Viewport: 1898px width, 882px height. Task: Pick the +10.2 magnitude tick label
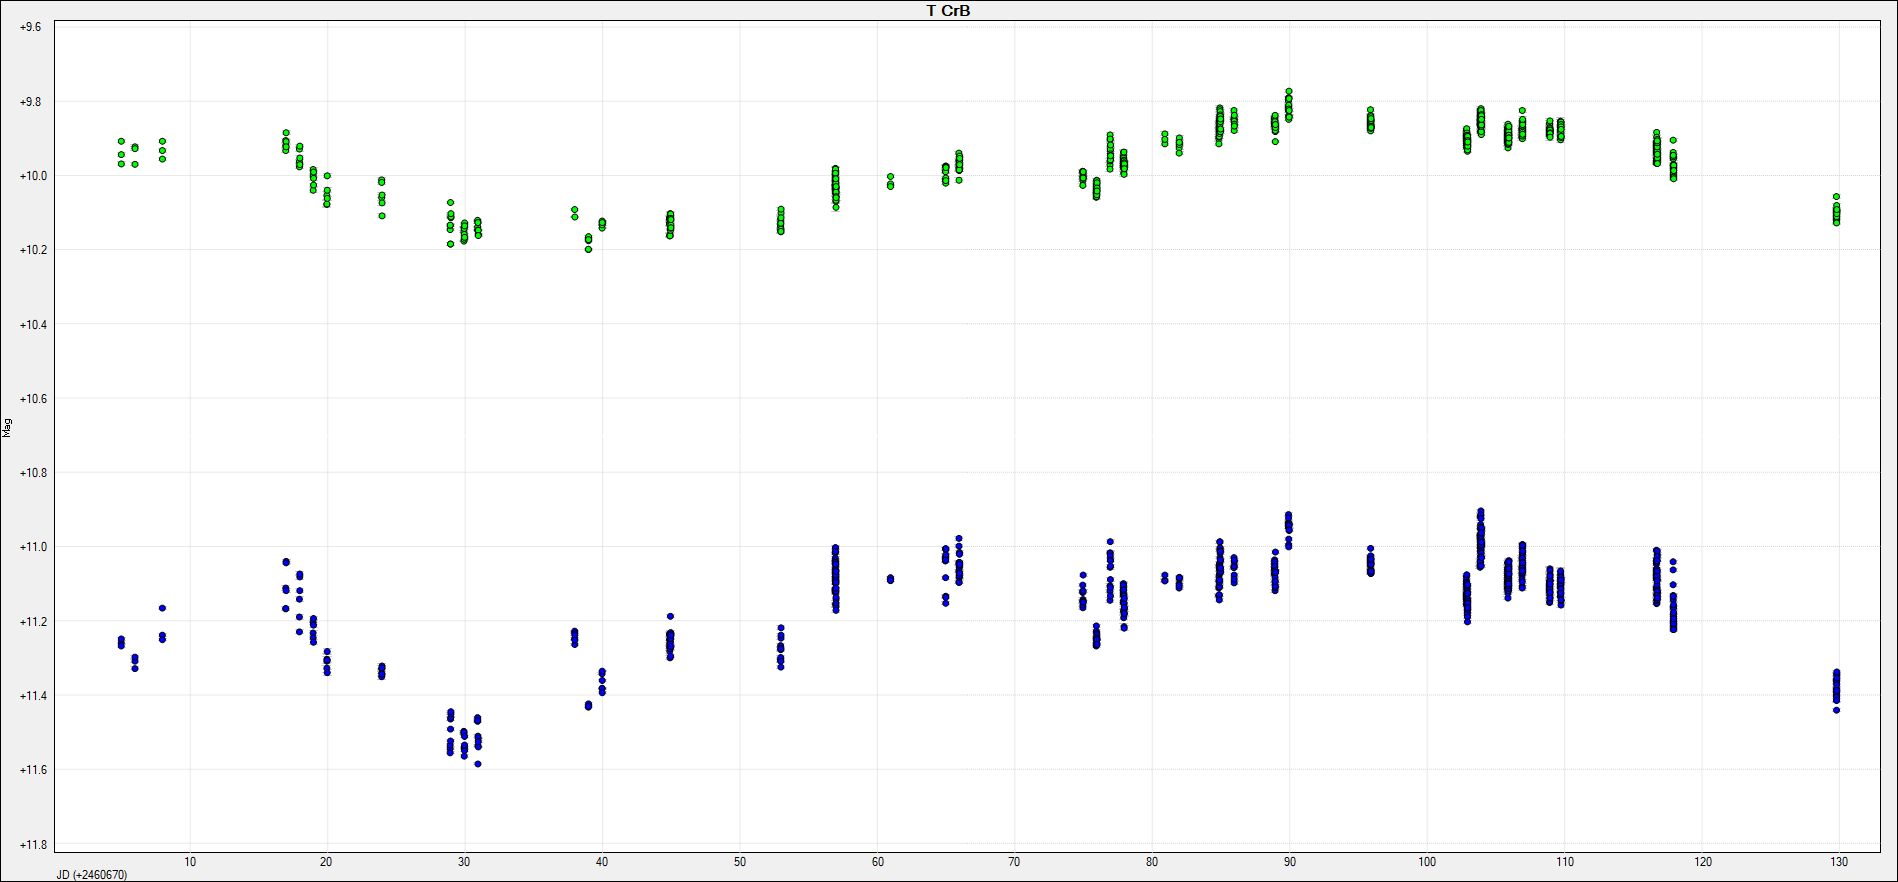click(33, 250)
